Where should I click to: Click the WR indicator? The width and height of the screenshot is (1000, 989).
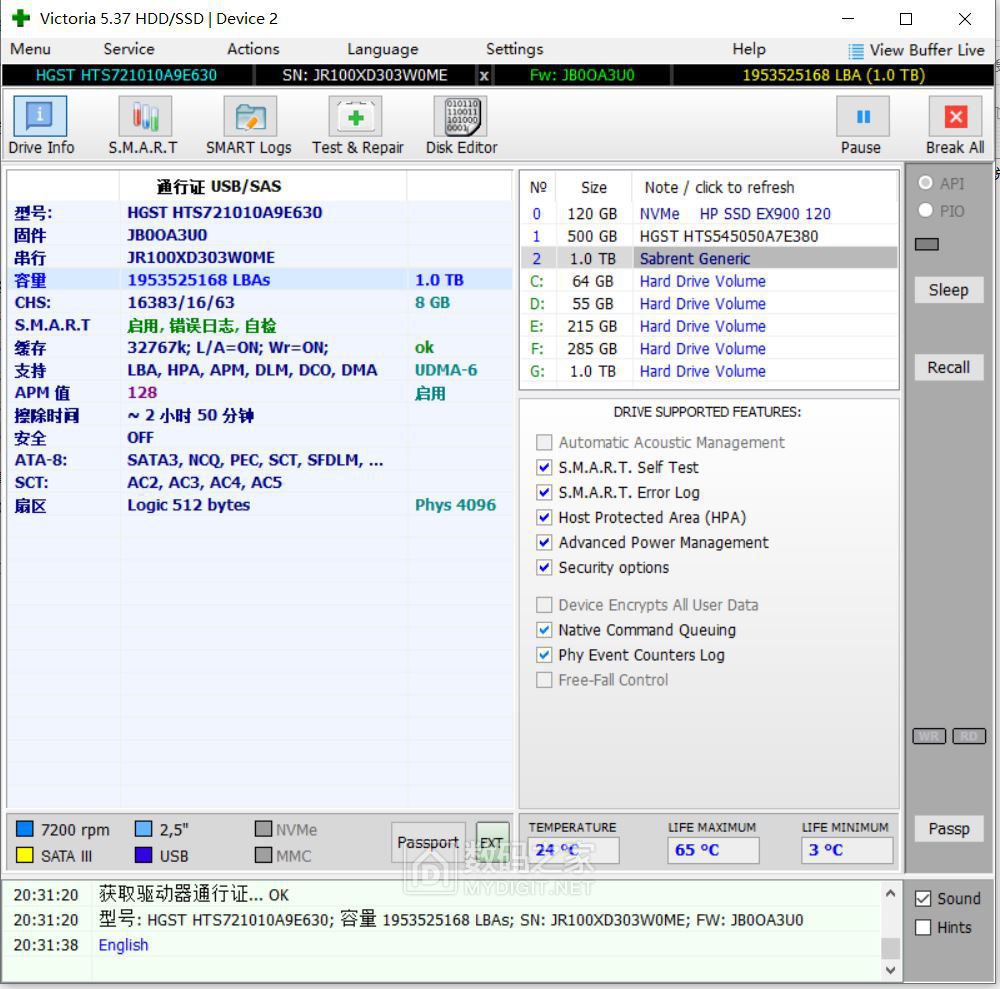pyautogui.click(x=929, y=736)
